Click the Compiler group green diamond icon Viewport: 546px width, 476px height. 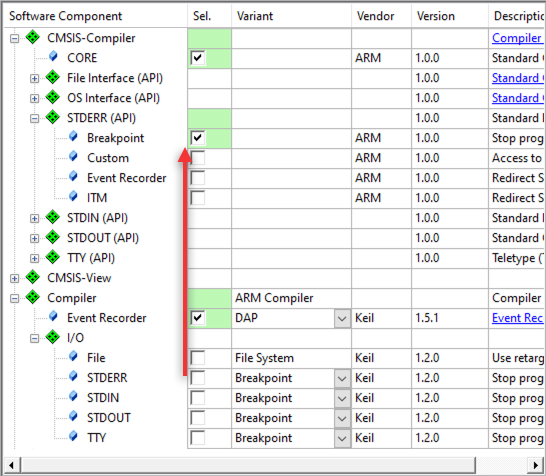tap(33, 297)
